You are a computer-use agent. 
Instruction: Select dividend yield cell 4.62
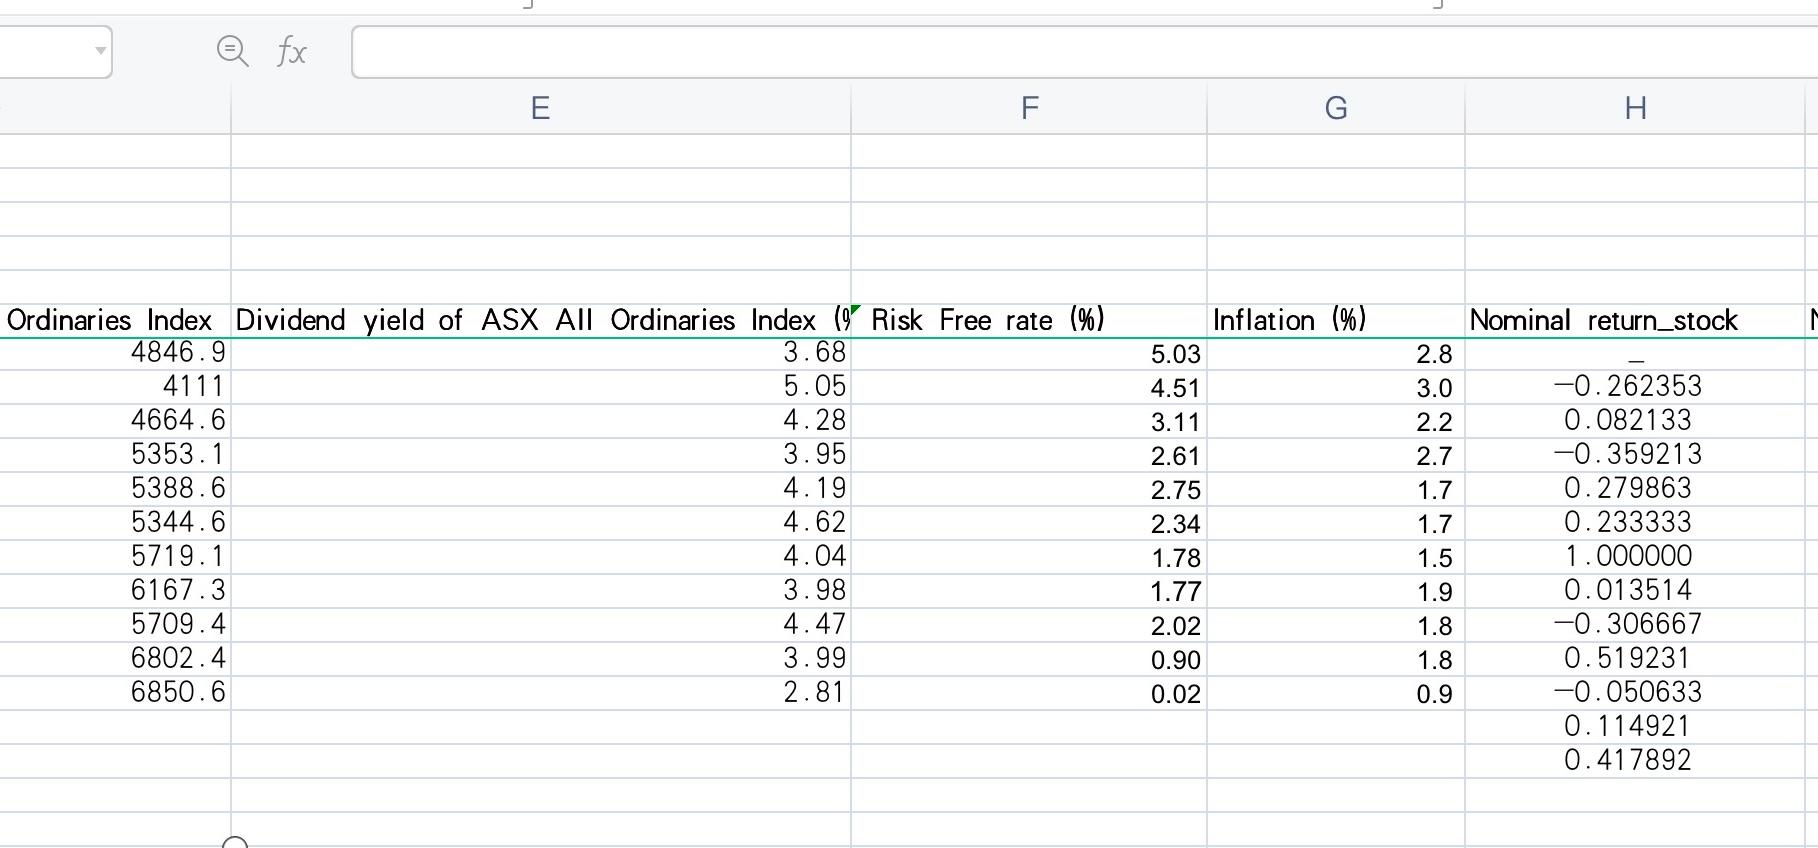click(x=541, y=523)
